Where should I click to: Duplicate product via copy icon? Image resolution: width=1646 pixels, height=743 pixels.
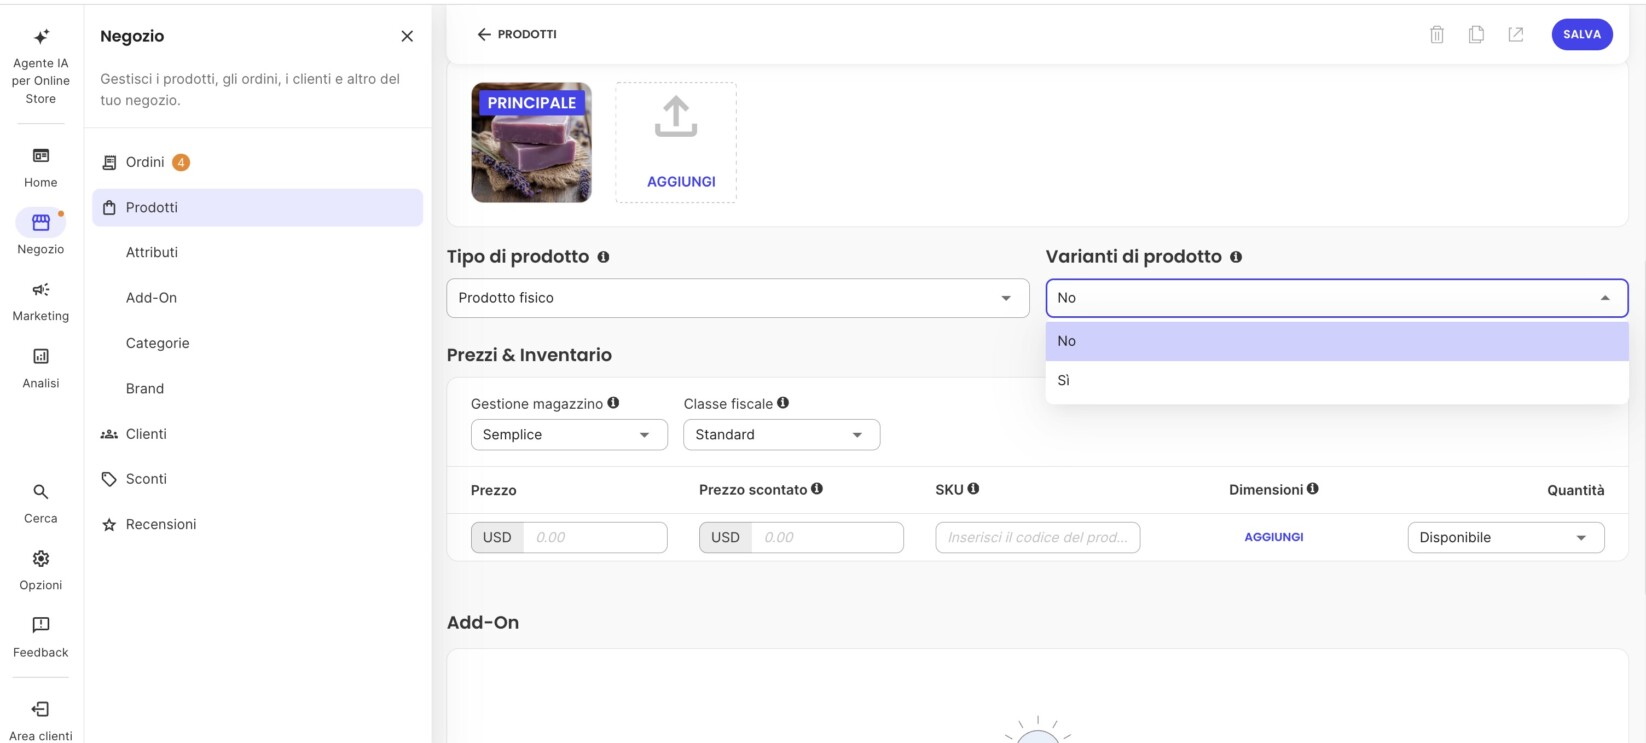(1476, 34)
